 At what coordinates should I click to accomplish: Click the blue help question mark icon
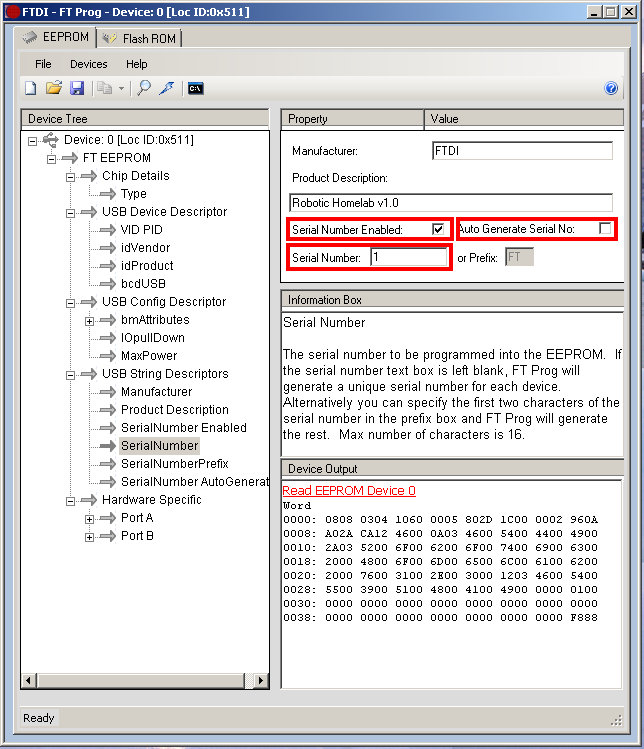click(612, 88)
